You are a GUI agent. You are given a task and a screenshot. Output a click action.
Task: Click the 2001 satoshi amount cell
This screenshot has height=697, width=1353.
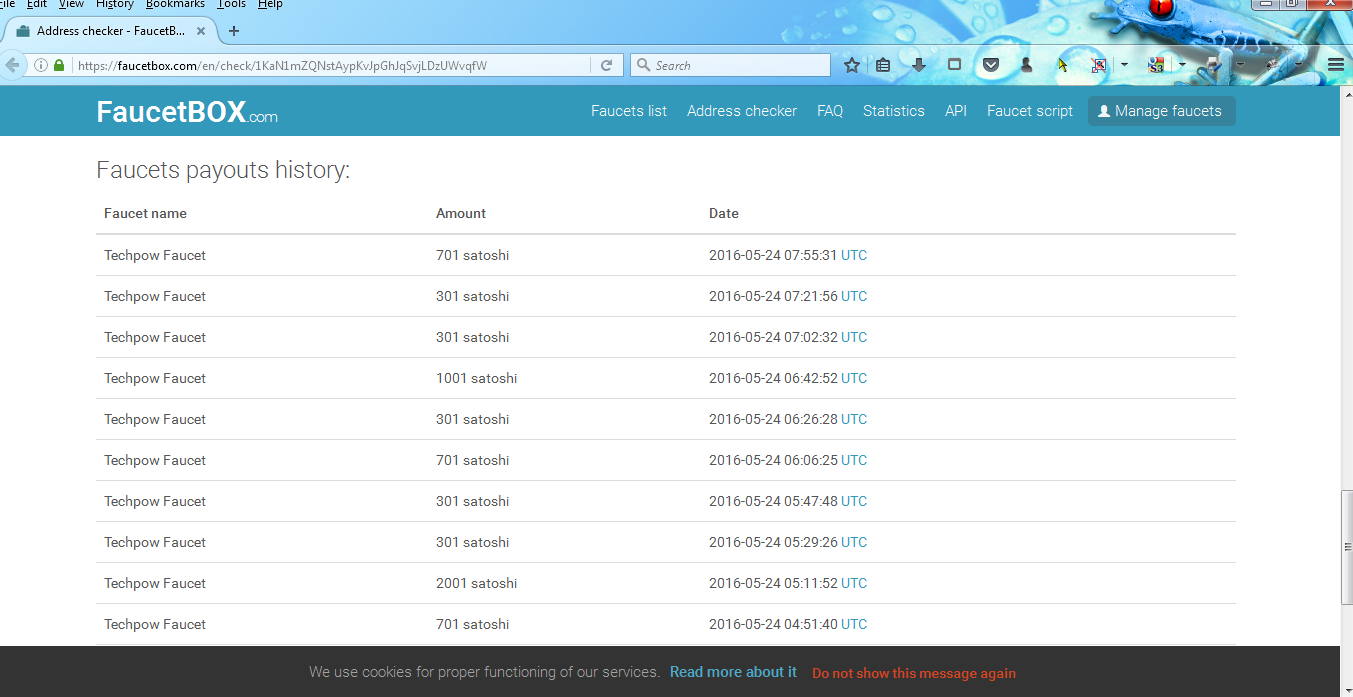pos(476,583)
